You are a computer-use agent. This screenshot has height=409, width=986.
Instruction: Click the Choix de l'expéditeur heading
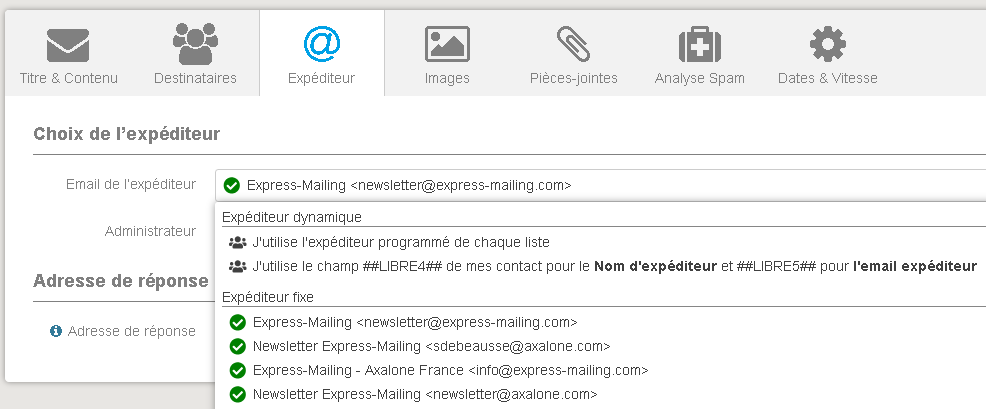tap(126, 134)
